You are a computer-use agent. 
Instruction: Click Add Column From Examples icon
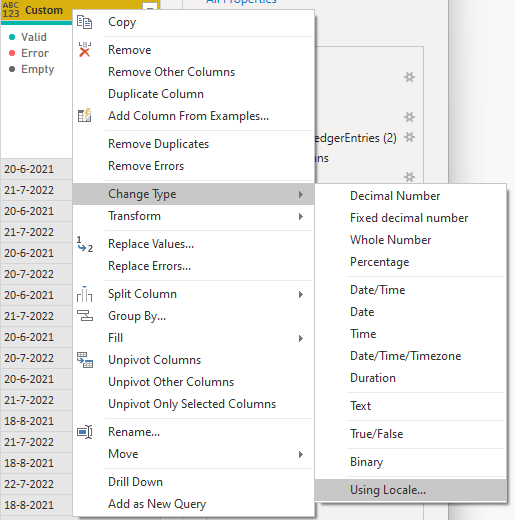click(84, 116)
